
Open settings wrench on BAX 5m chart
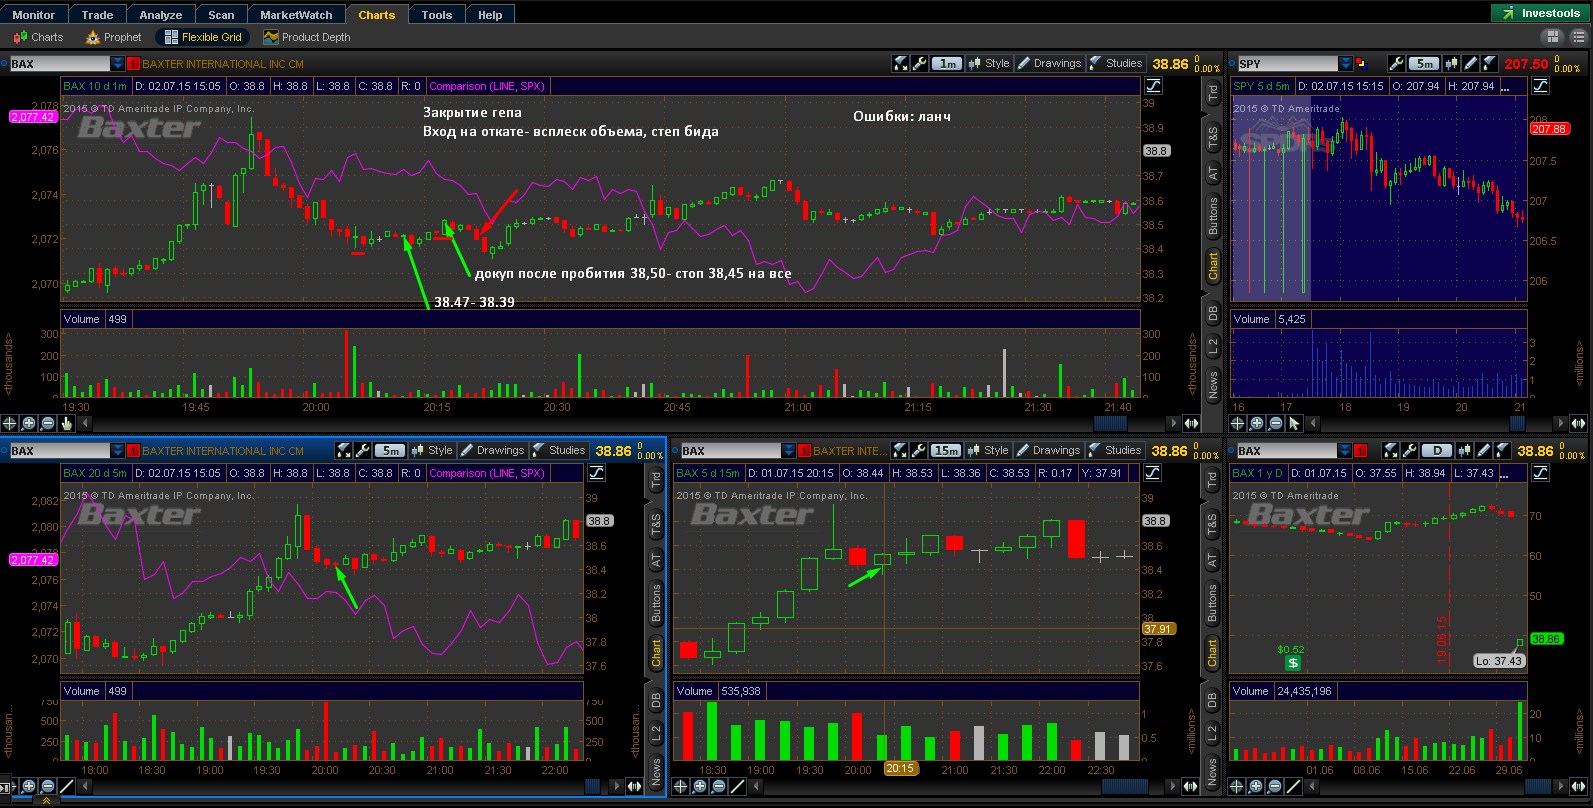(363, 451)
